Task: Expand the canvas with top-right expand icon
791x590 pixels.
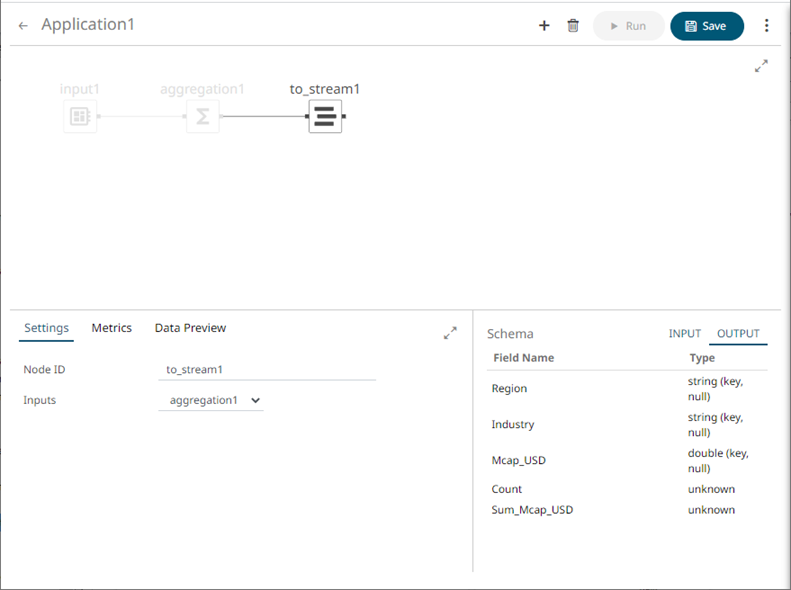Action: (761, 66)
